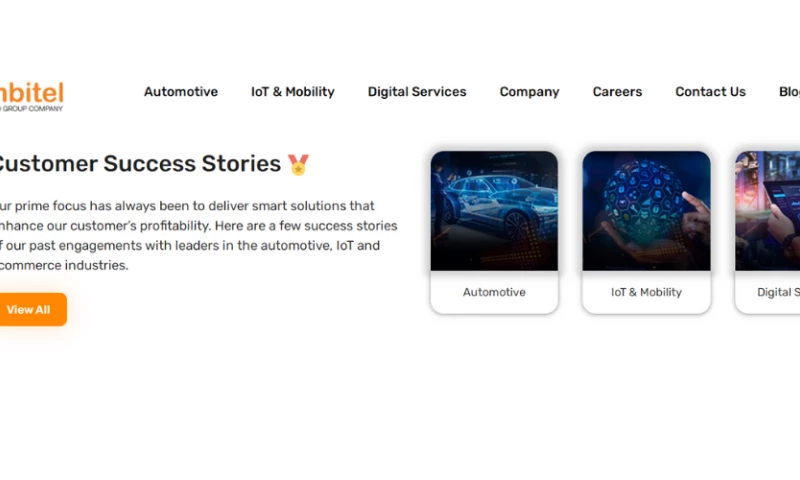Click the glowing car thumbnail image

[x=494, y=211]
